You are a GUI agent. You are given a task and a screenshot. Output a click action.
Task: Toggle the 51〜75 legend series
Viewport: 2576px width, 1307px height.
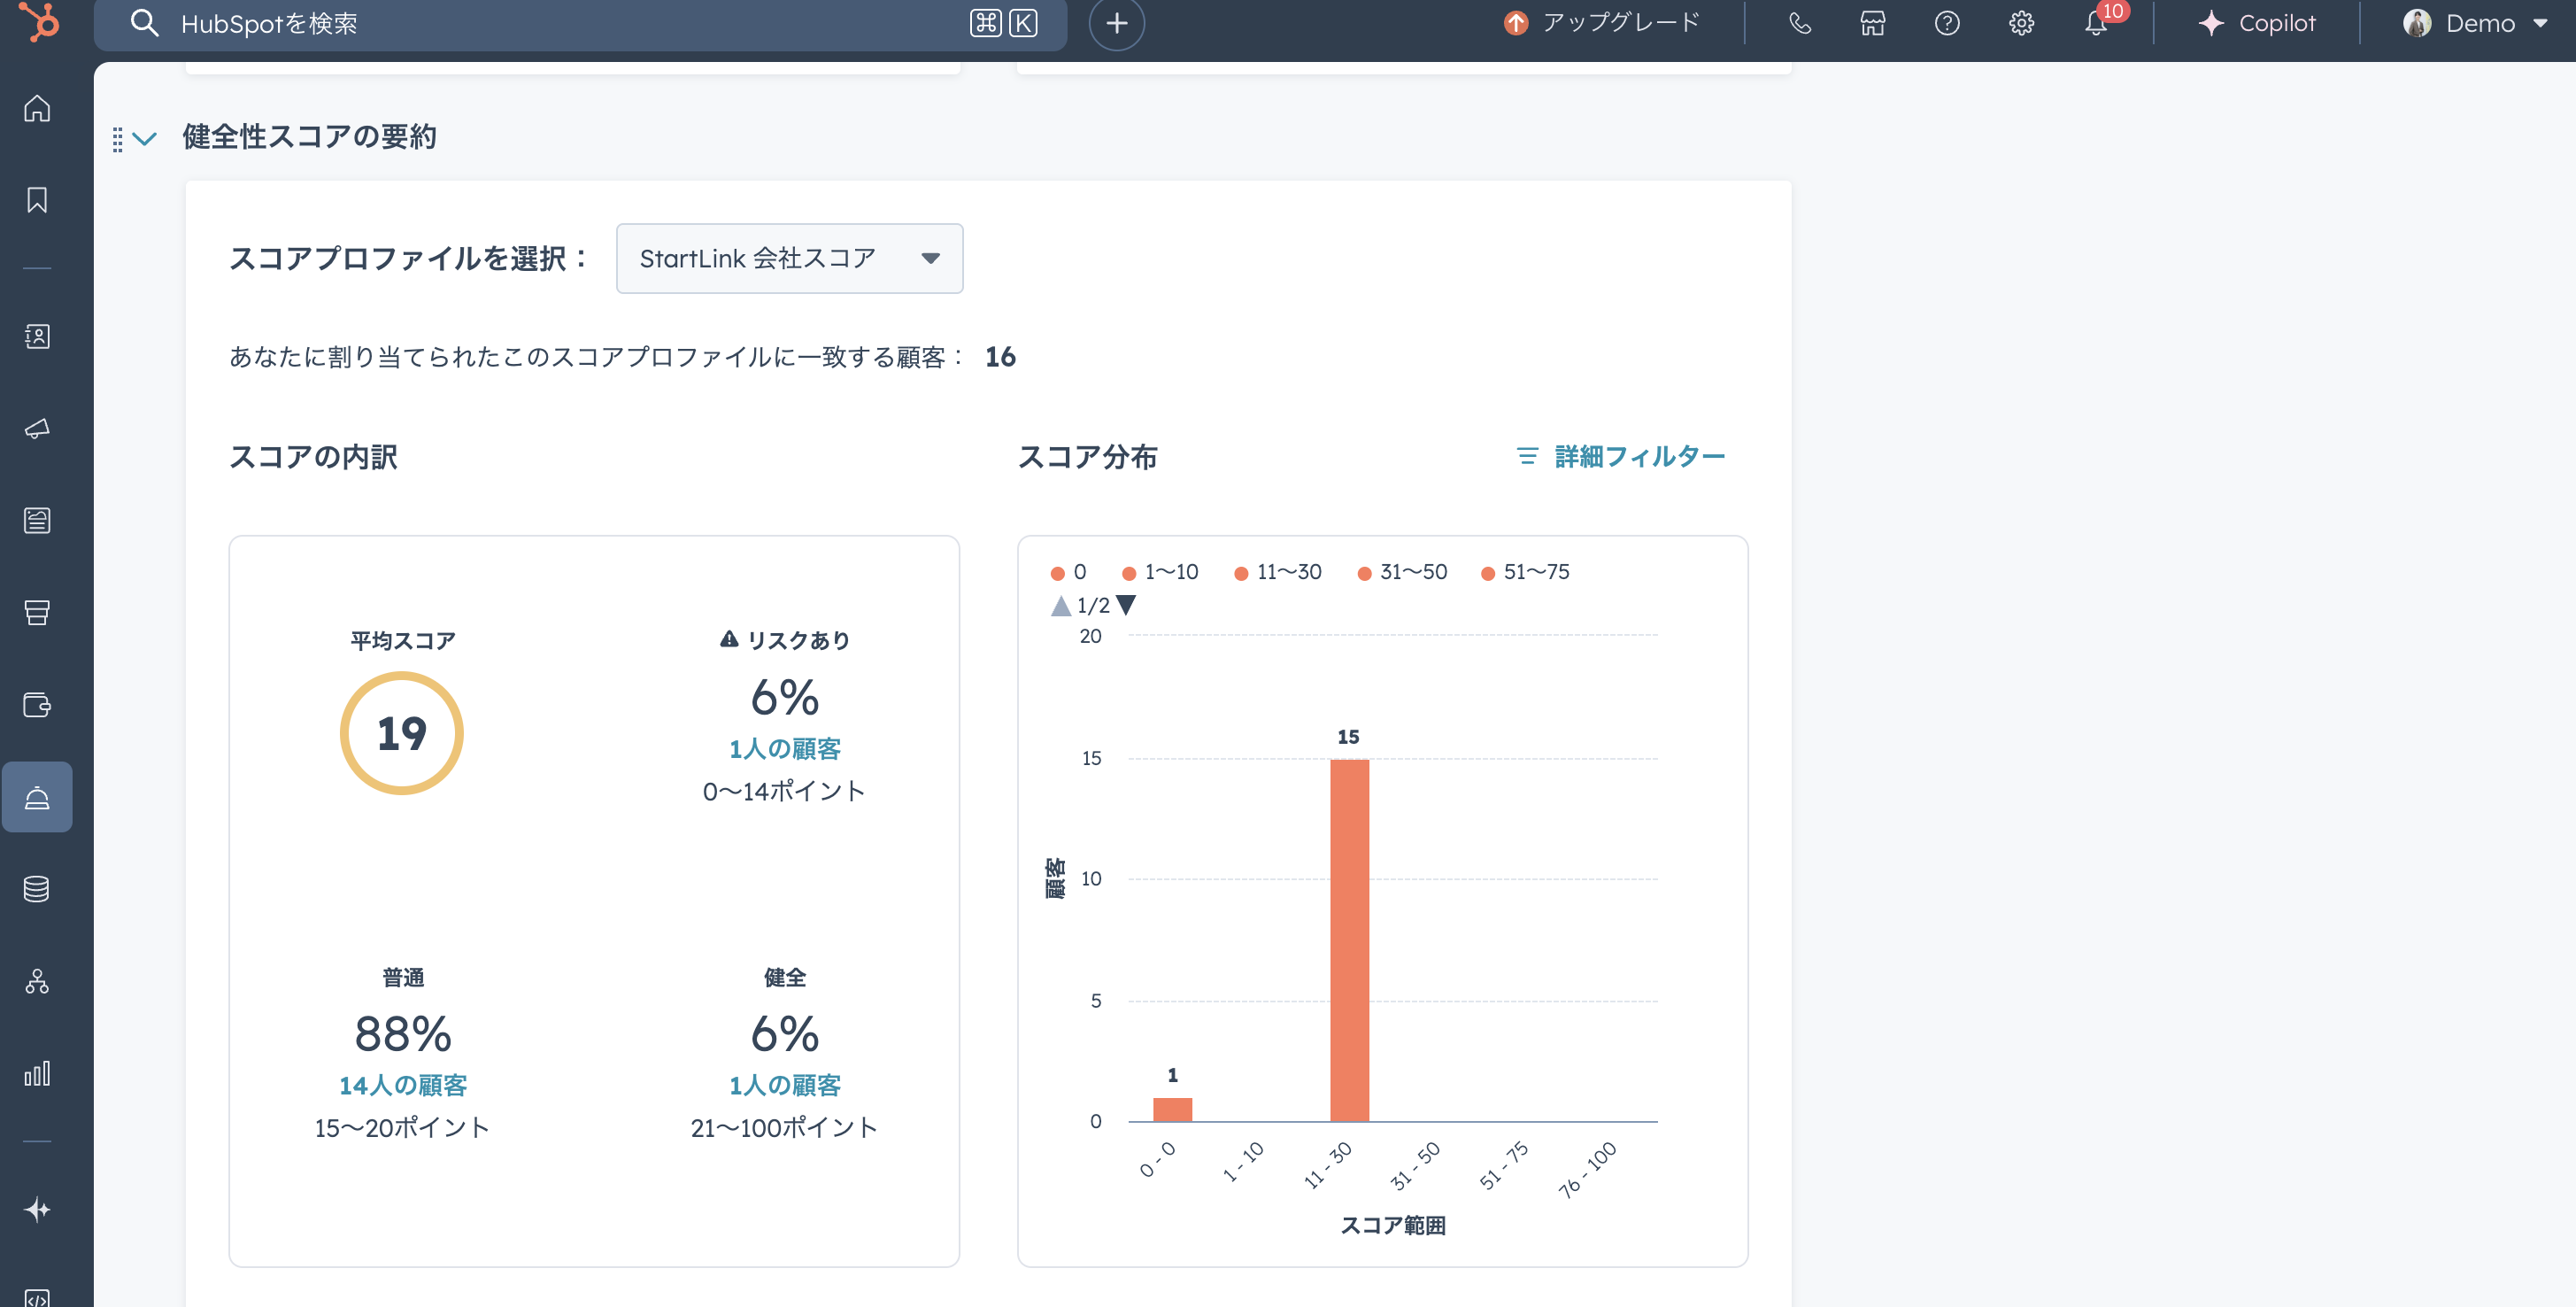coord(1525,572)
